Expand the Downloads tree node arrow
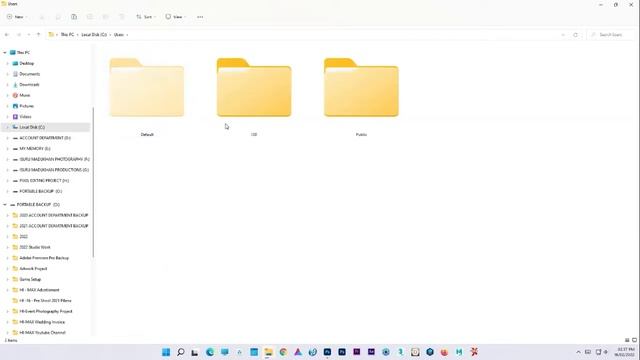 coord(7,84)
